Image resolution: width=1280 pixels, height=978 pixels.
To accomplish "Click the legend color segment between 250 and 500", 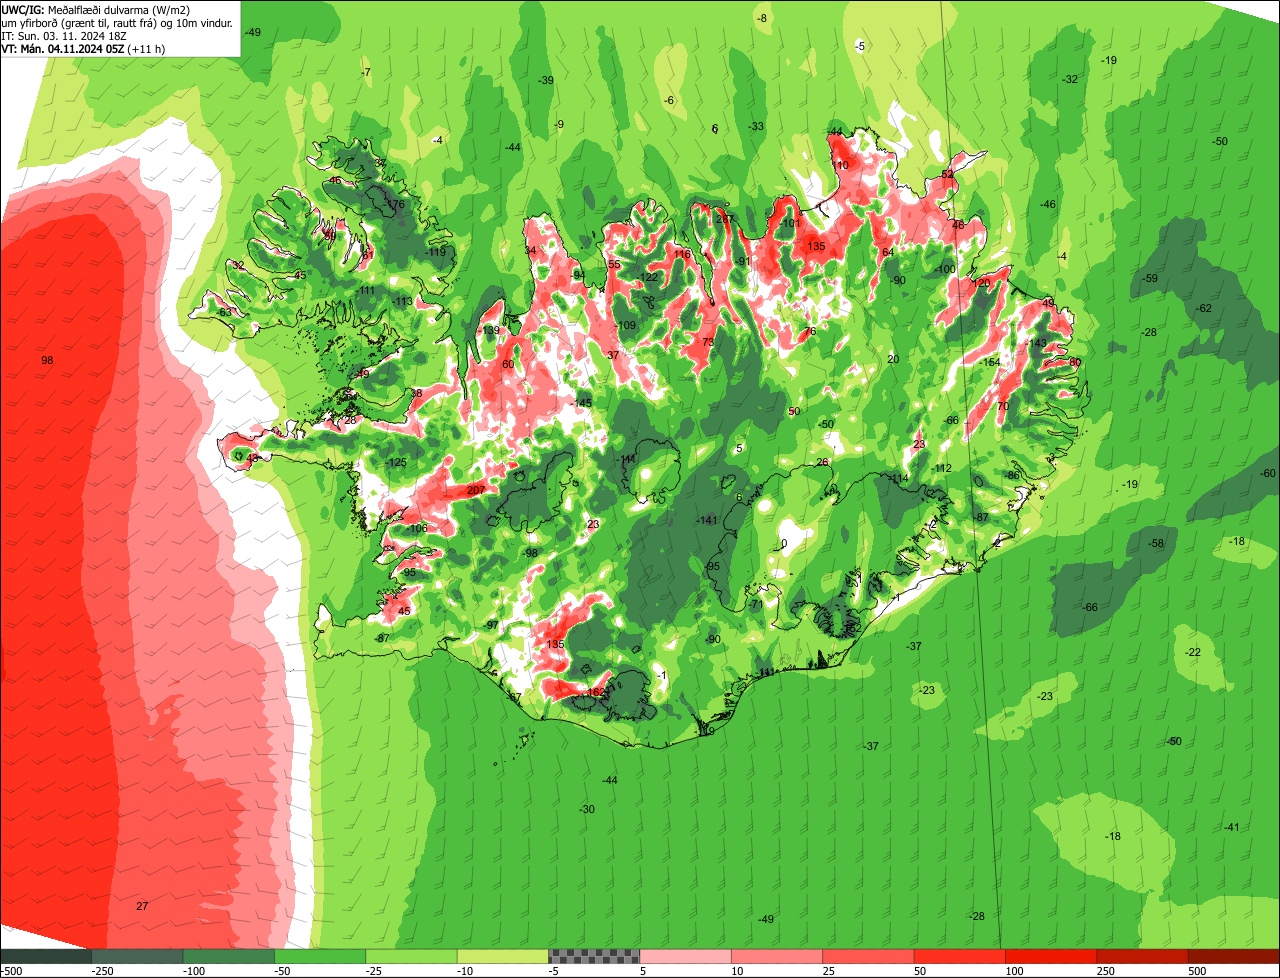I will click(x=1144, y=956).
